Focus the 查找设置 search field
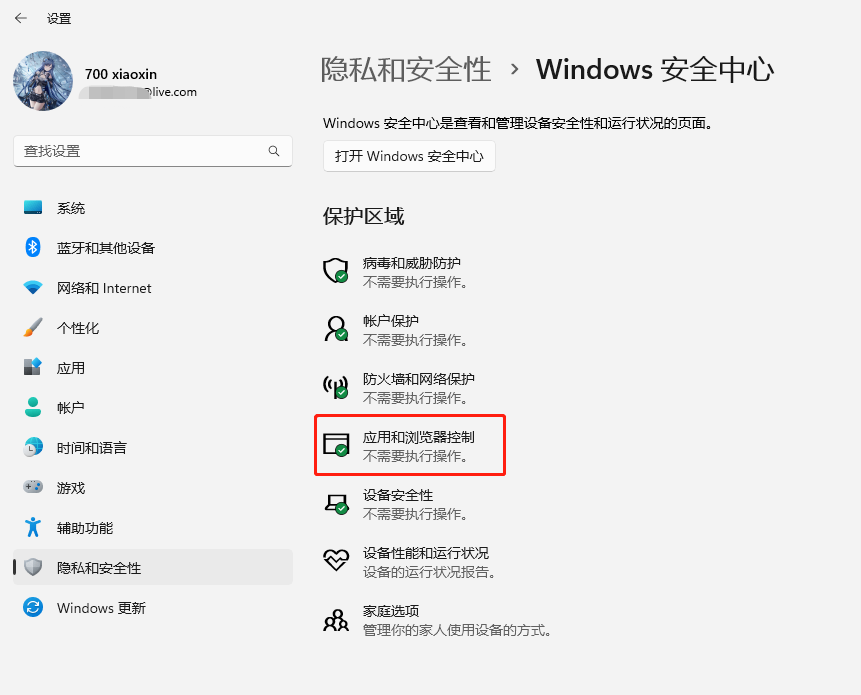Viewport: 861px width, 695px height. [153, 151]
